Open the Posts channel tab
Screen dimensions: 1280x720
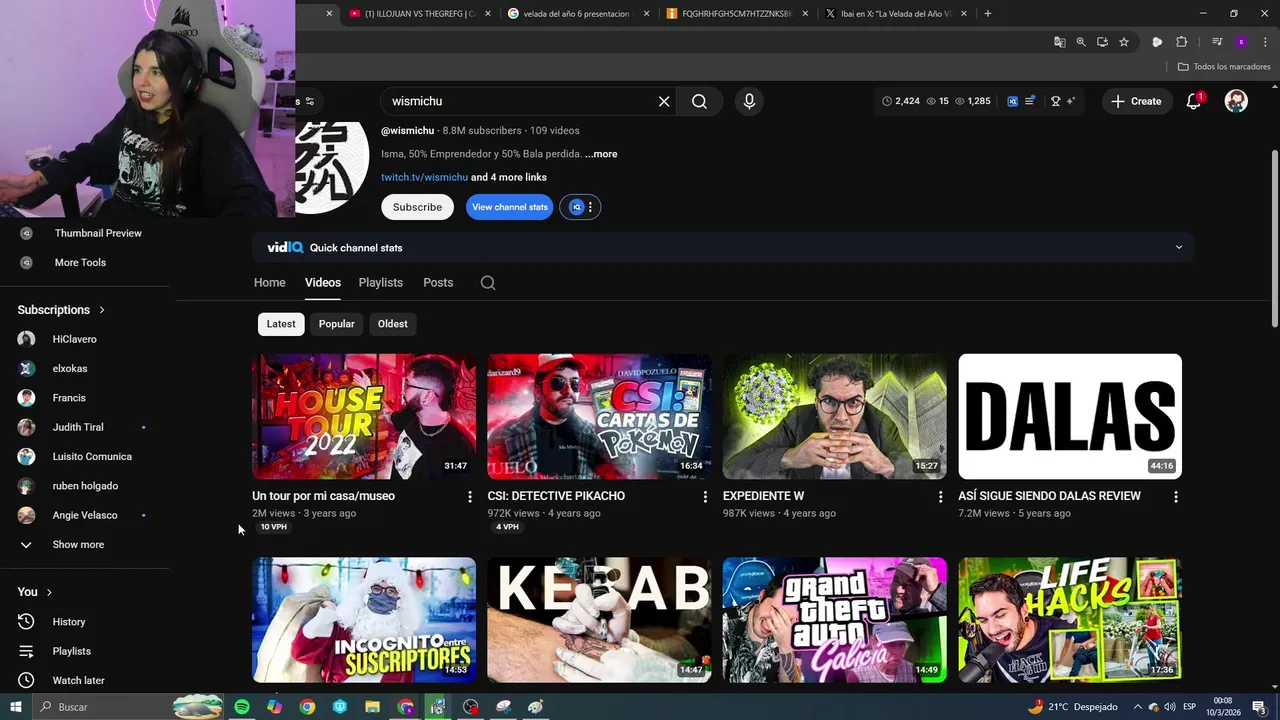[438, 283]
